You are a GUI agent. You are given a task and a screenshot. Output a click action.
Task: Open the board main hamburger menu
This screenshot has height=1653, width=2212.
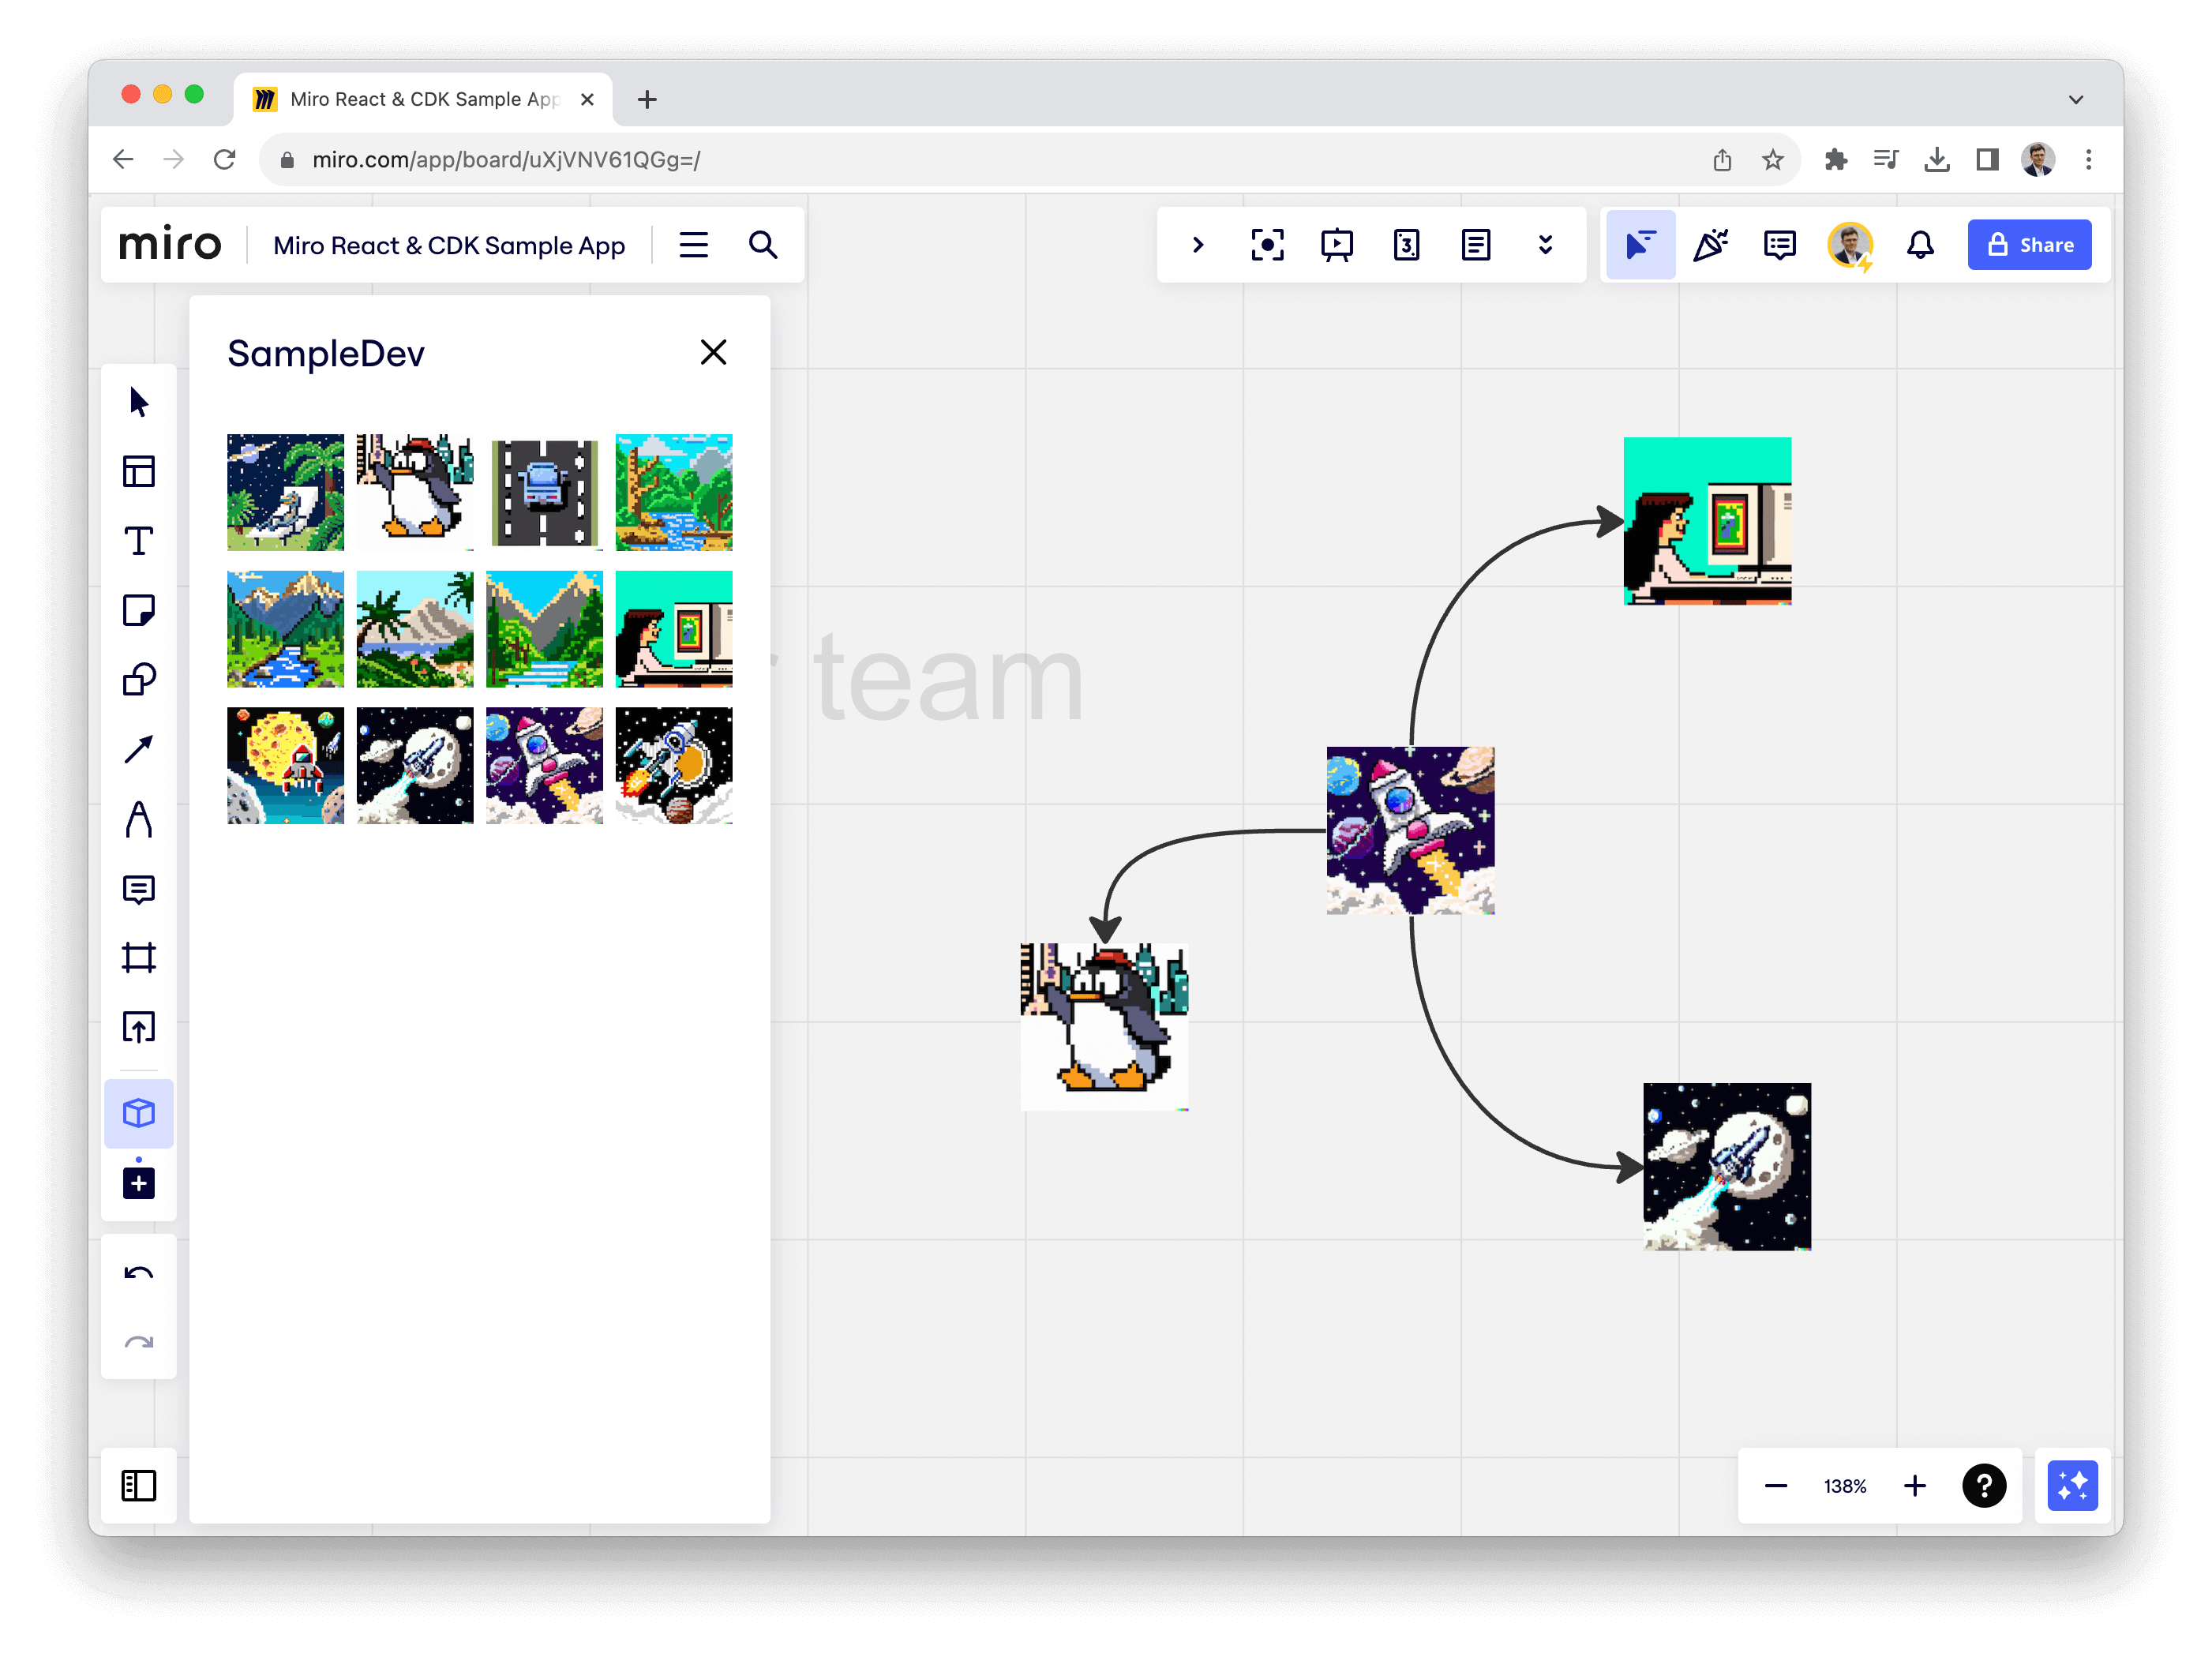point(693,245)
